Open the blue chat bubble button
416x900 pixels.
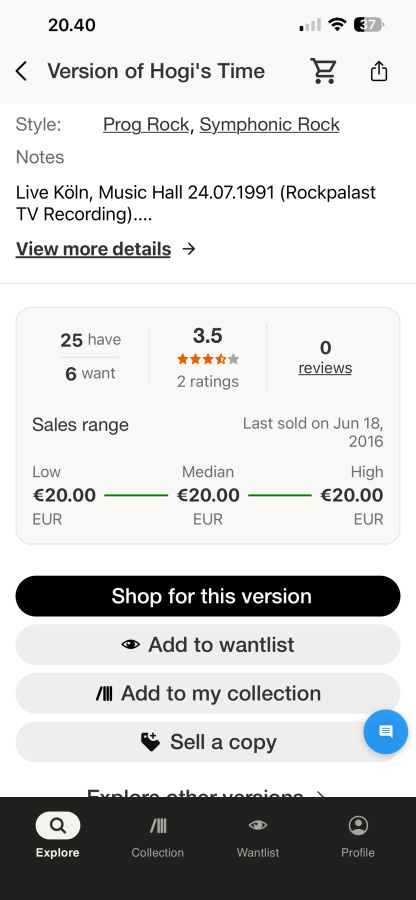point(386,731)
